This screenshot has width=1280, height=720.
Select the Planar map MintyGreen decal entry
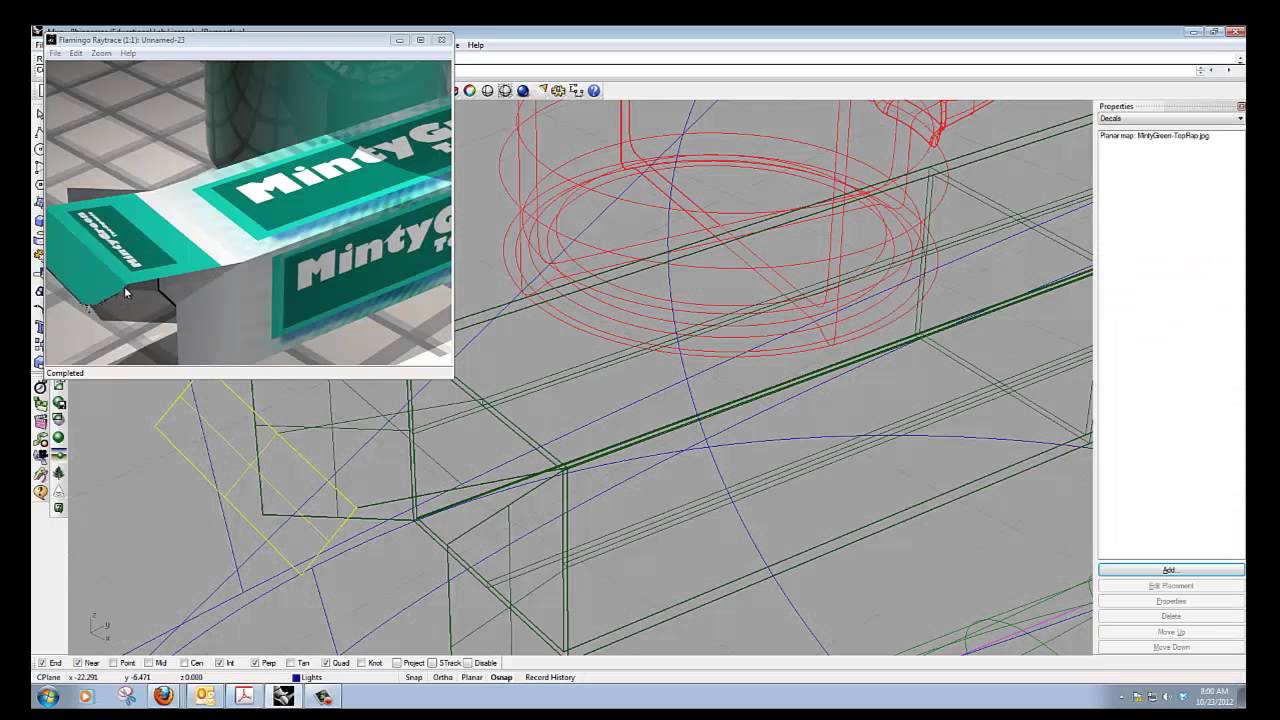pos(1155,136)
